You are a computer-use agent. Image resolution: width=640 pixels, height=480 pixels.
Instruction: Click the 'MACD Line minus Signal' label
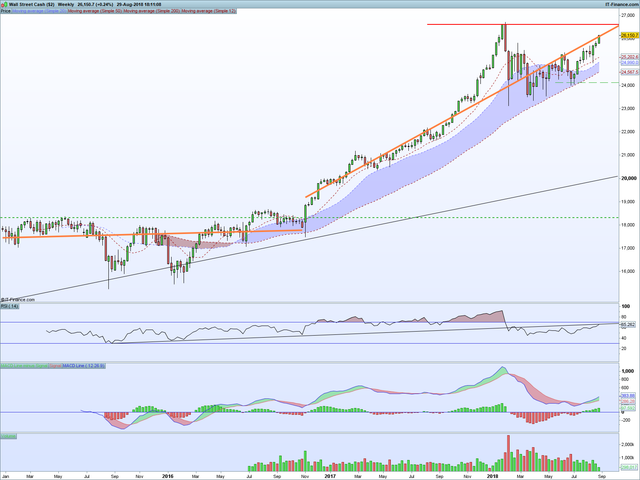click(x=24, y=366)
